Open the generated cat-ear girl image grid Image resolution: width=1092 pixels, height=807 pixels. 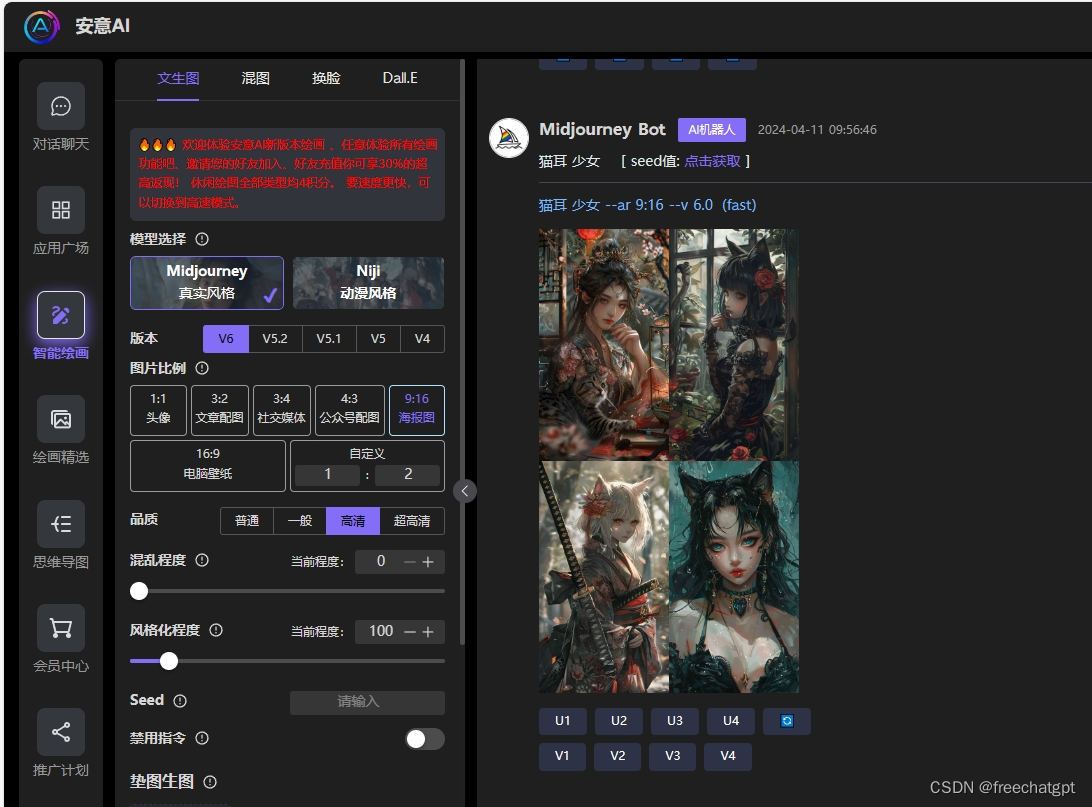tap(669, 461)
